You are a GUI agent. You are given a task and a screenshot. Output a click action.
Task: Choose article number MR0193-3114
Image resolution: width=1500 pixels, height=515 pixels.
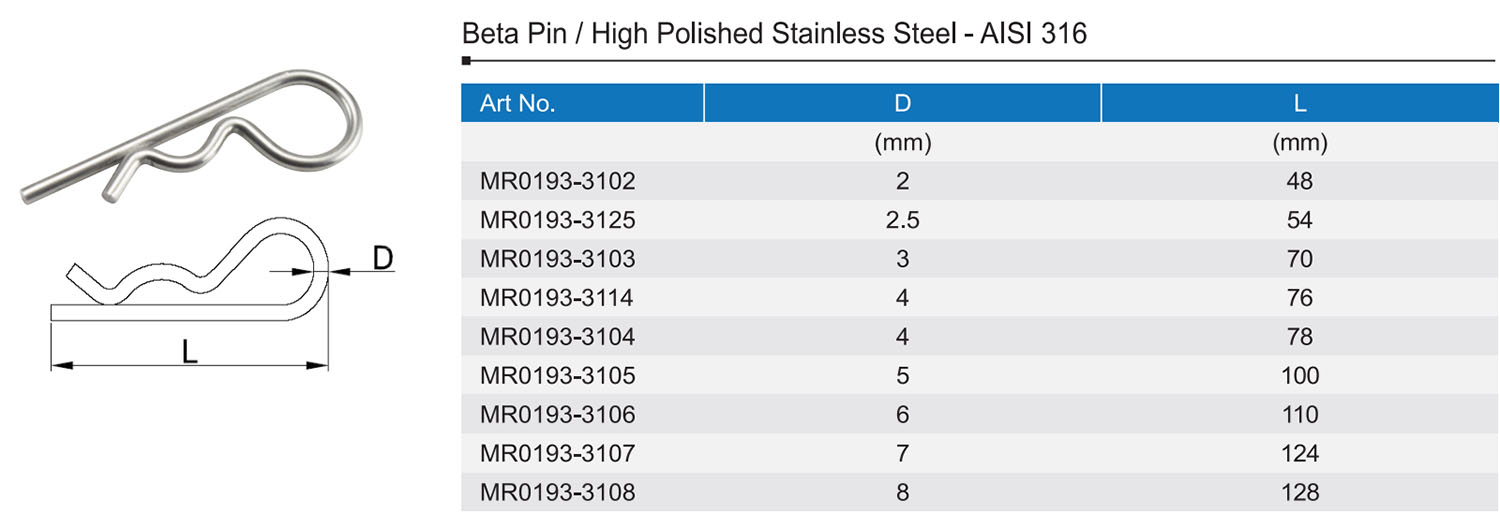[x=557, y=298]
